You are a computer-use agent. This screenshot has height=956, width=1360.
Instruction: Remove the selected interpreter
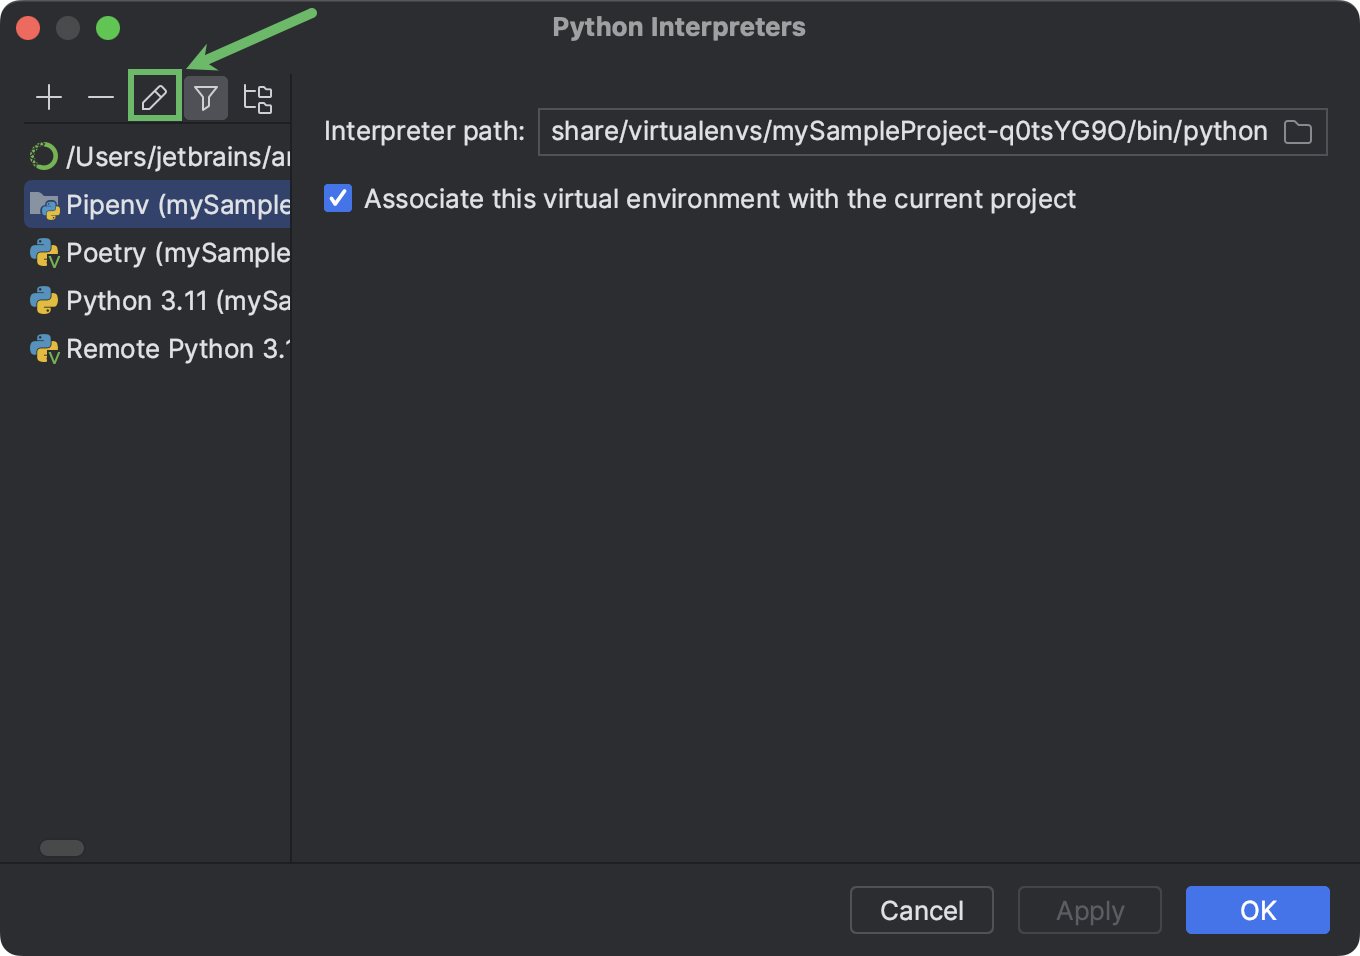point(101,97)
